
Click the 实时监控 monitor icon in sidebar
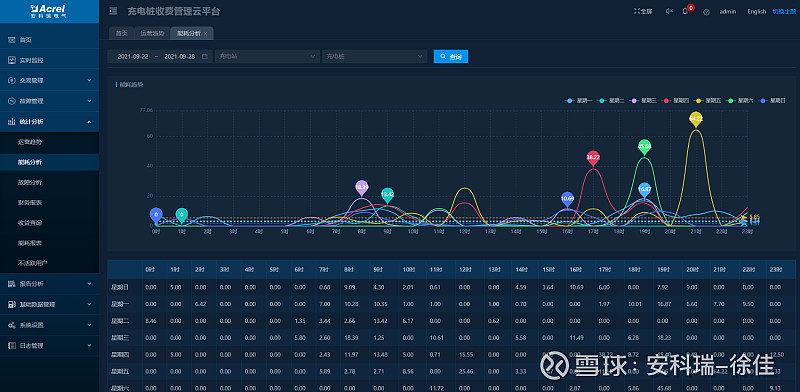click(12, 60)
